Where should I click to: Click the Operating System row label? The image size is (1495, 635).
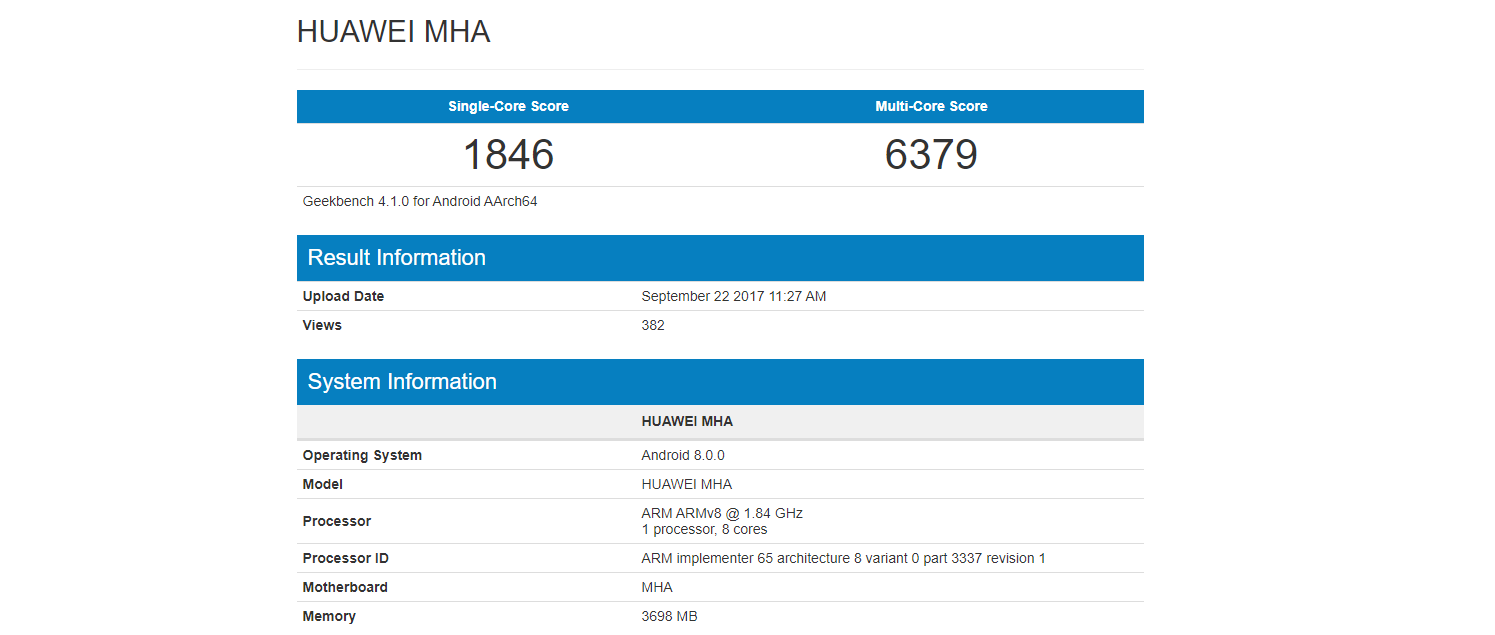tap(362, 455)
